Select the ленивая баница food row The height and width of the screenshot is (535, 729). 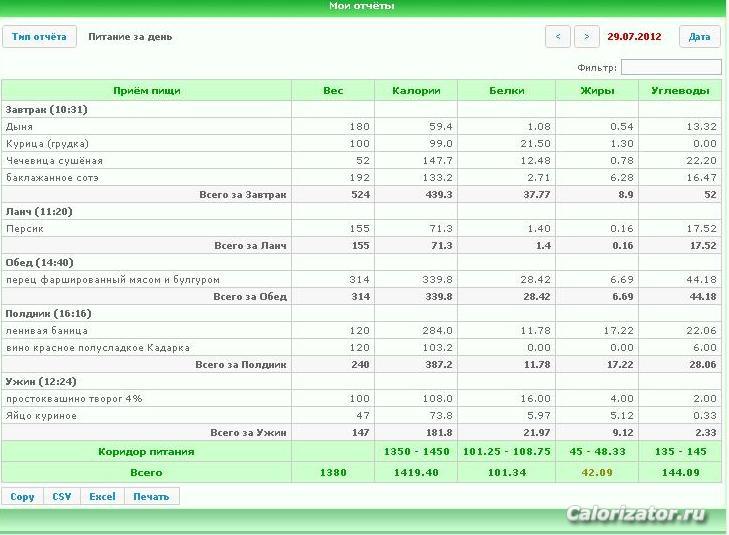(362, 330)
